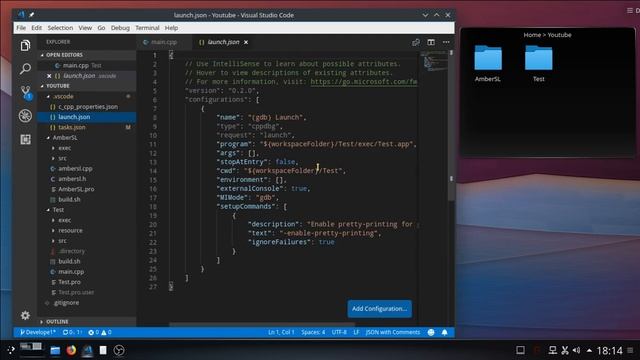Open the Test folder in file manager

coord(538,64)
